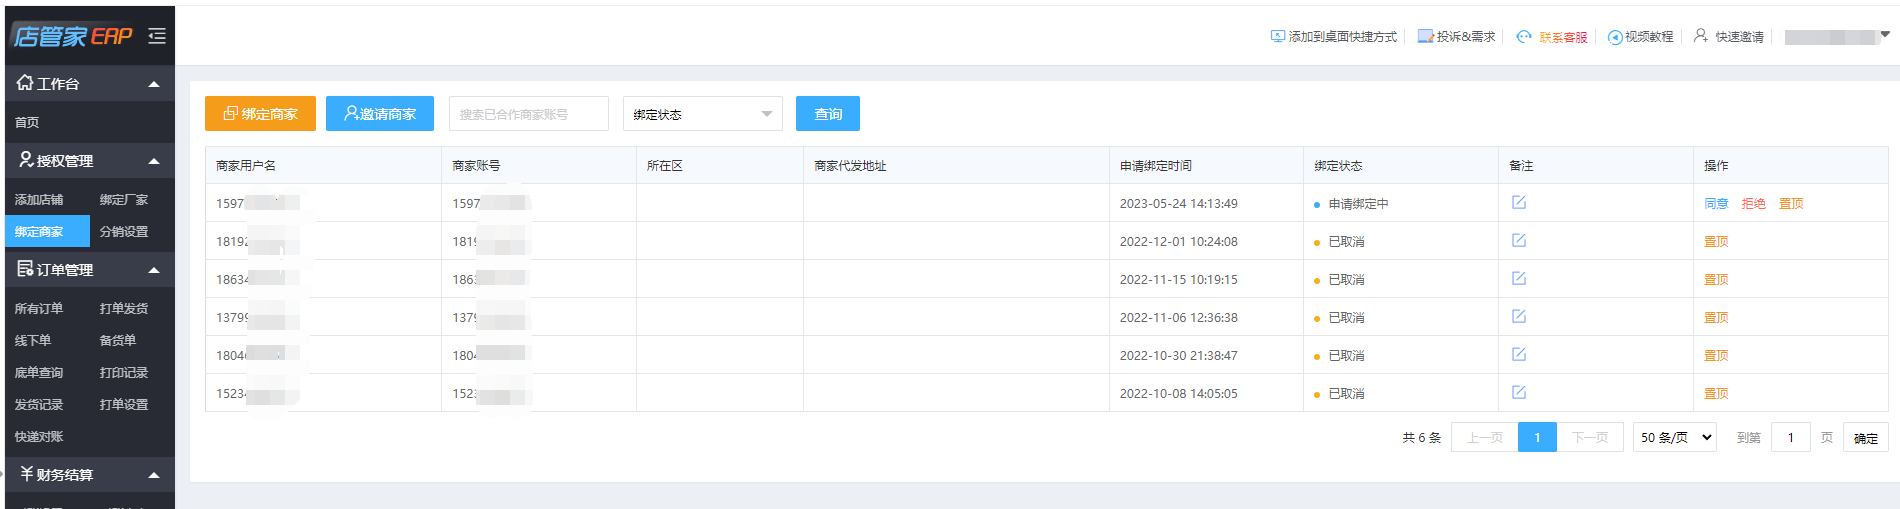Screen dimensions: 1900x509
Task: Edit remark icon for 2023-05-24 row
Action: 1518,203
